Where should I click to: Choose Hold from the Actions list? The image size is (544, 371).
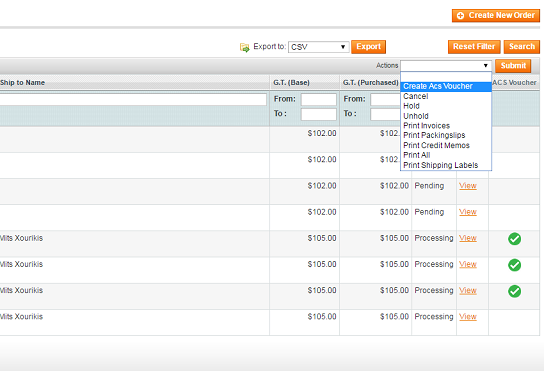coord(446,106)
